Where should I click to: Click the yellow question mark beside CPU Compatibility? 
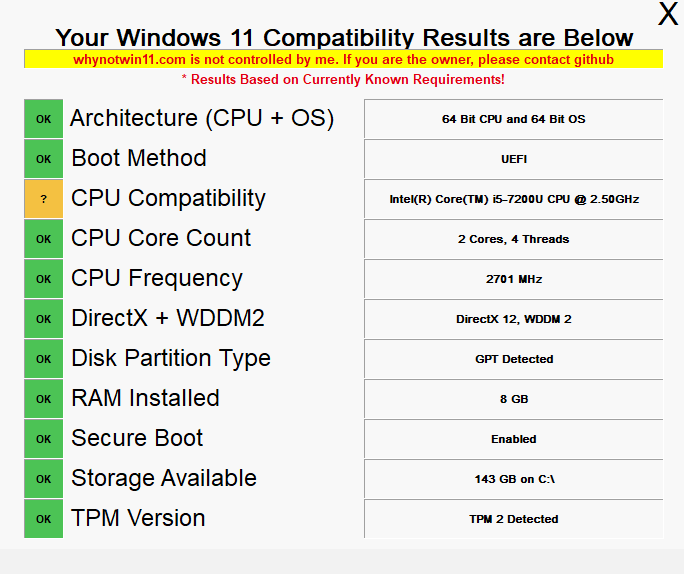(43, 199)
